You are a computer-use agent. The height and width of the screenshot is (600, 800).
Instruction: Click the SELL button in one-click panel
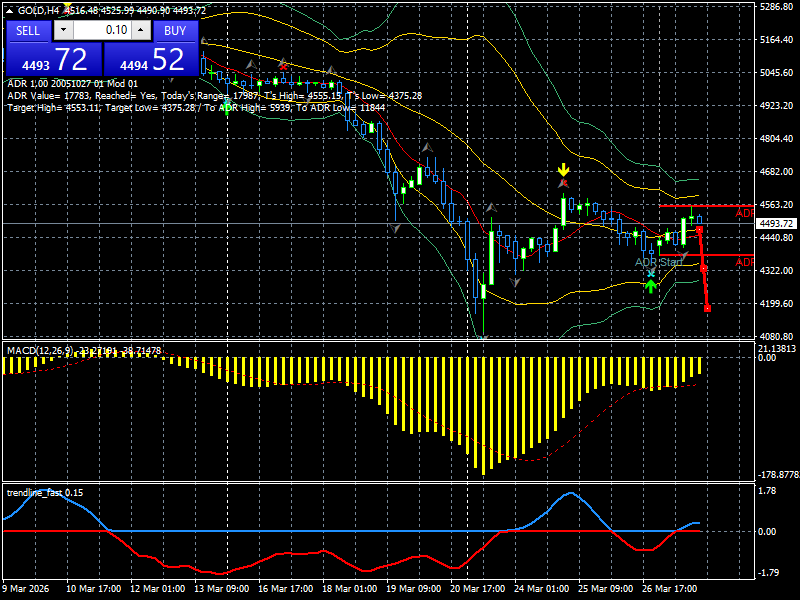[x=28, y=31]
